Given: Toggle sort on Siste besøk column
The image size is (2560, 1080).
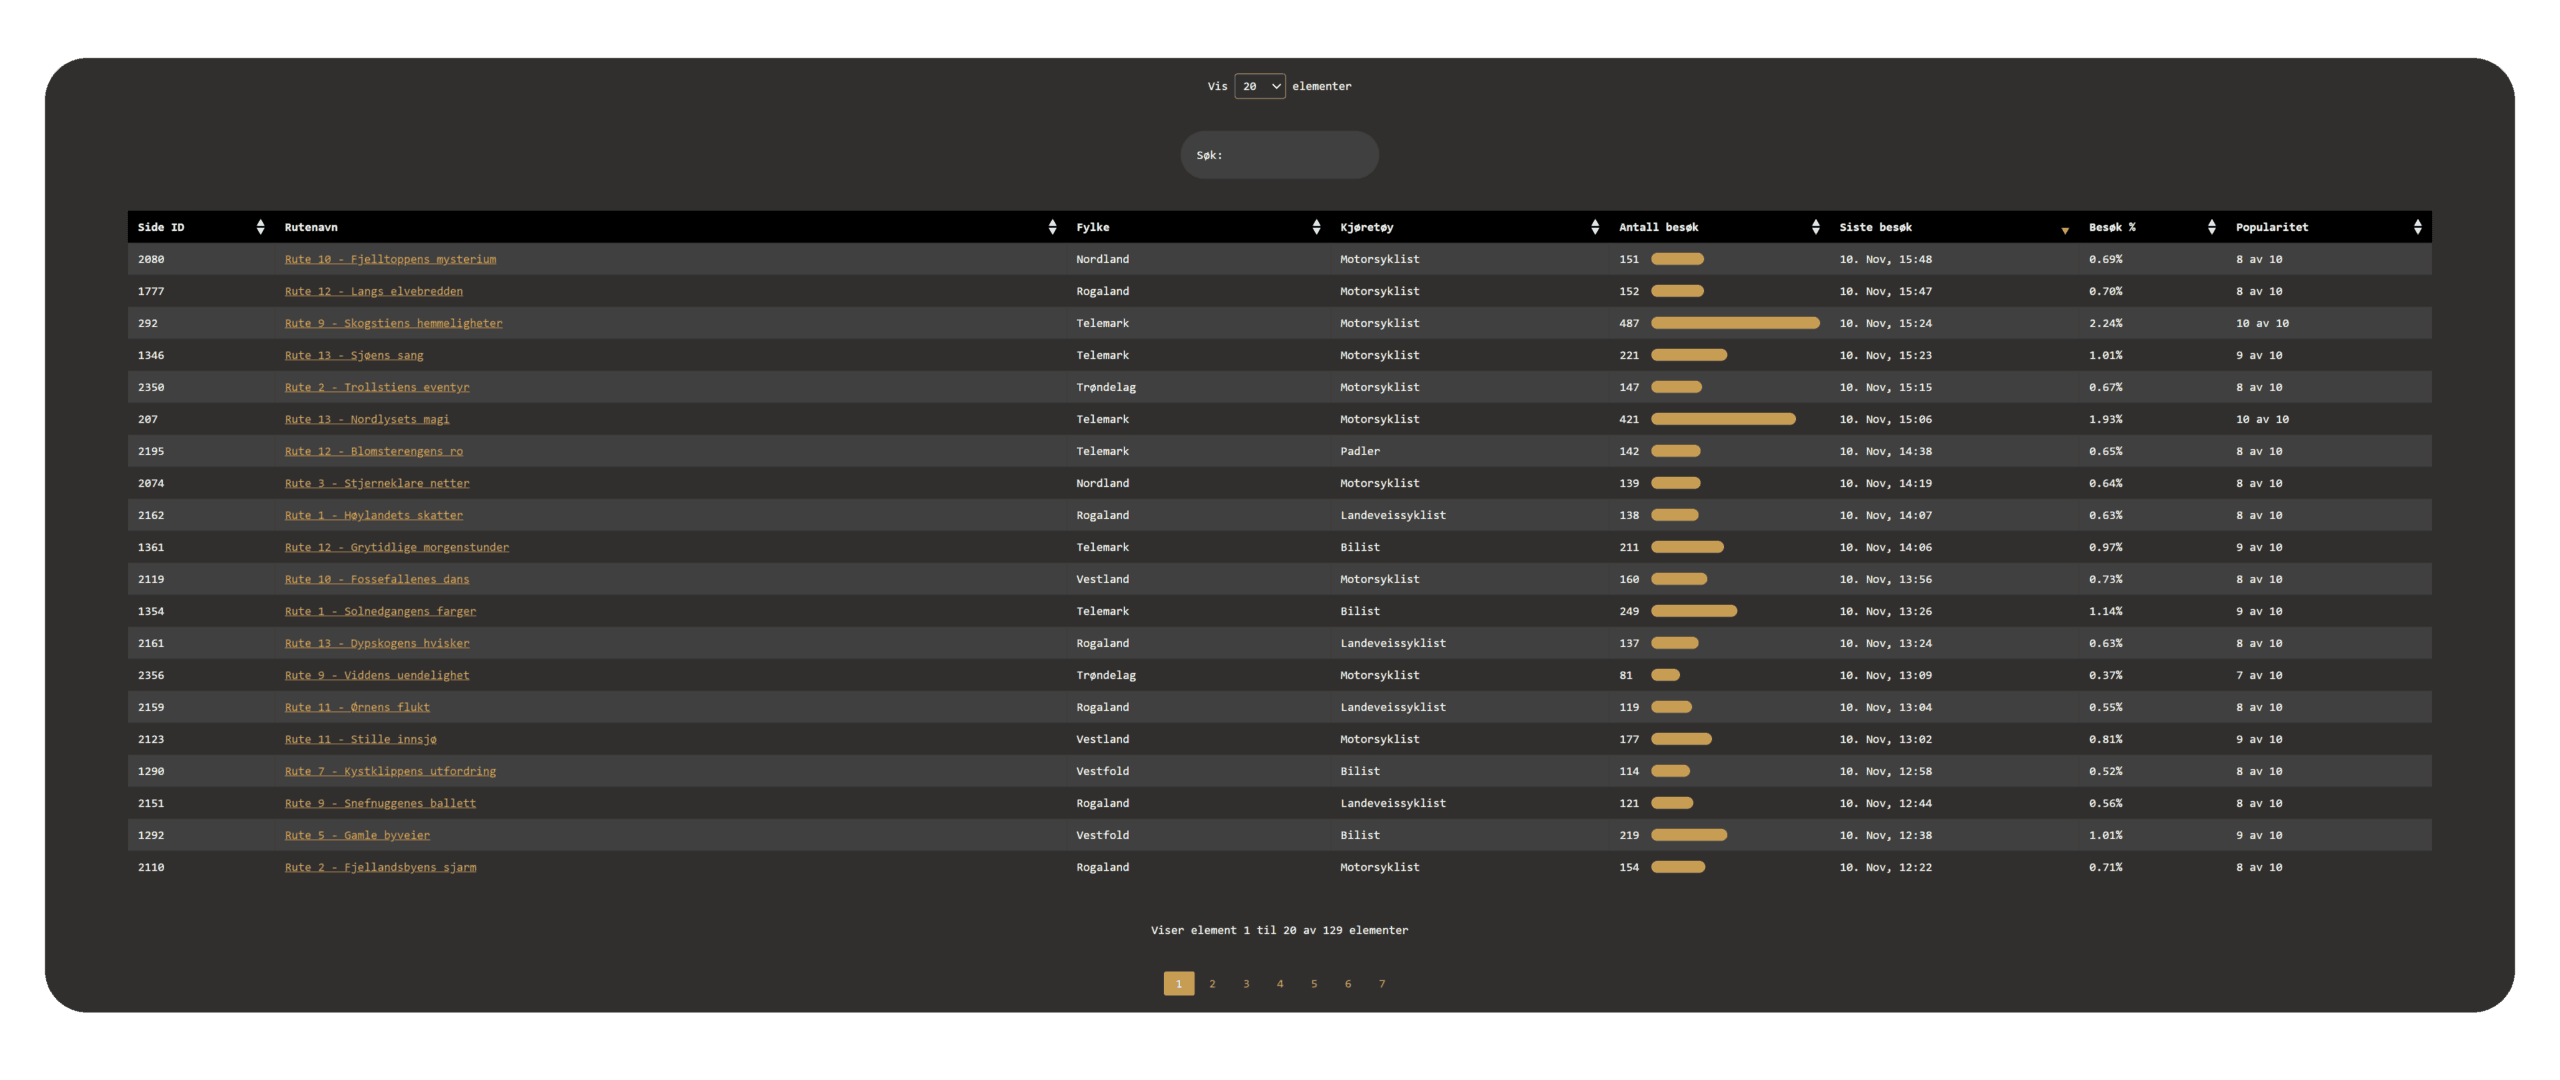Looking at the screenshot, I should pos(1954,227).
